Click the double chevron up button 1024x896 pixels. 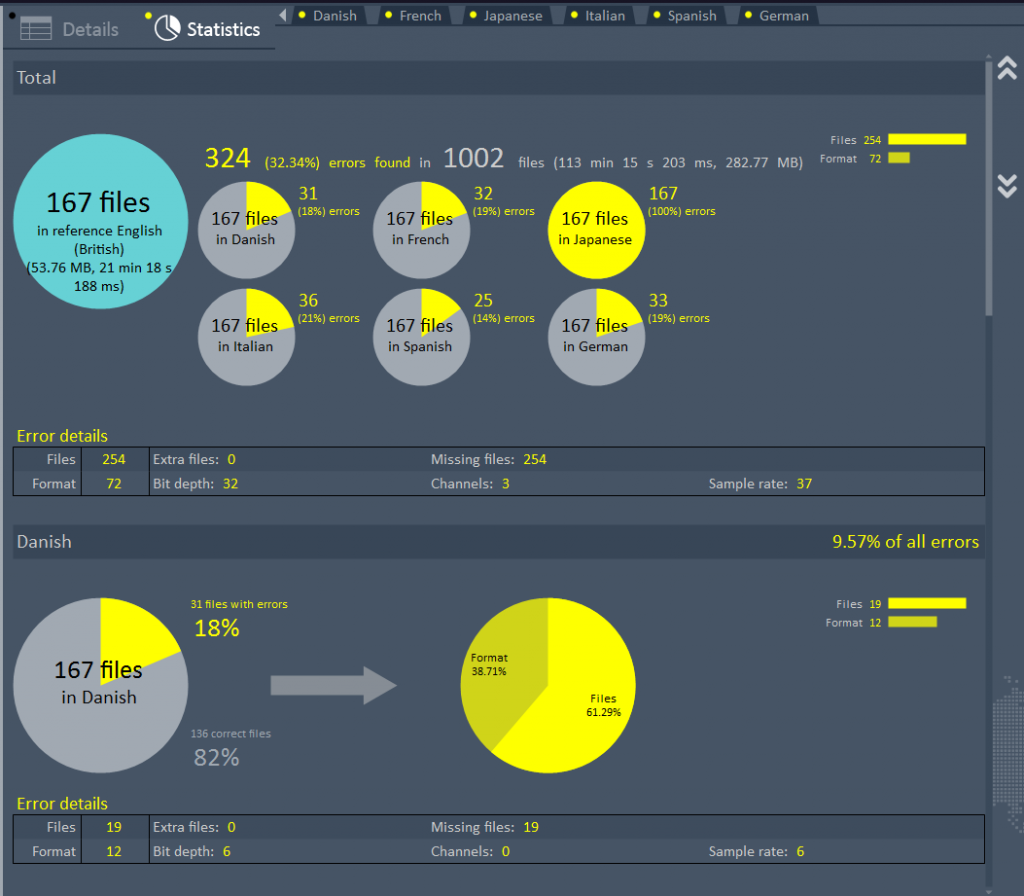coord(1007,68)
